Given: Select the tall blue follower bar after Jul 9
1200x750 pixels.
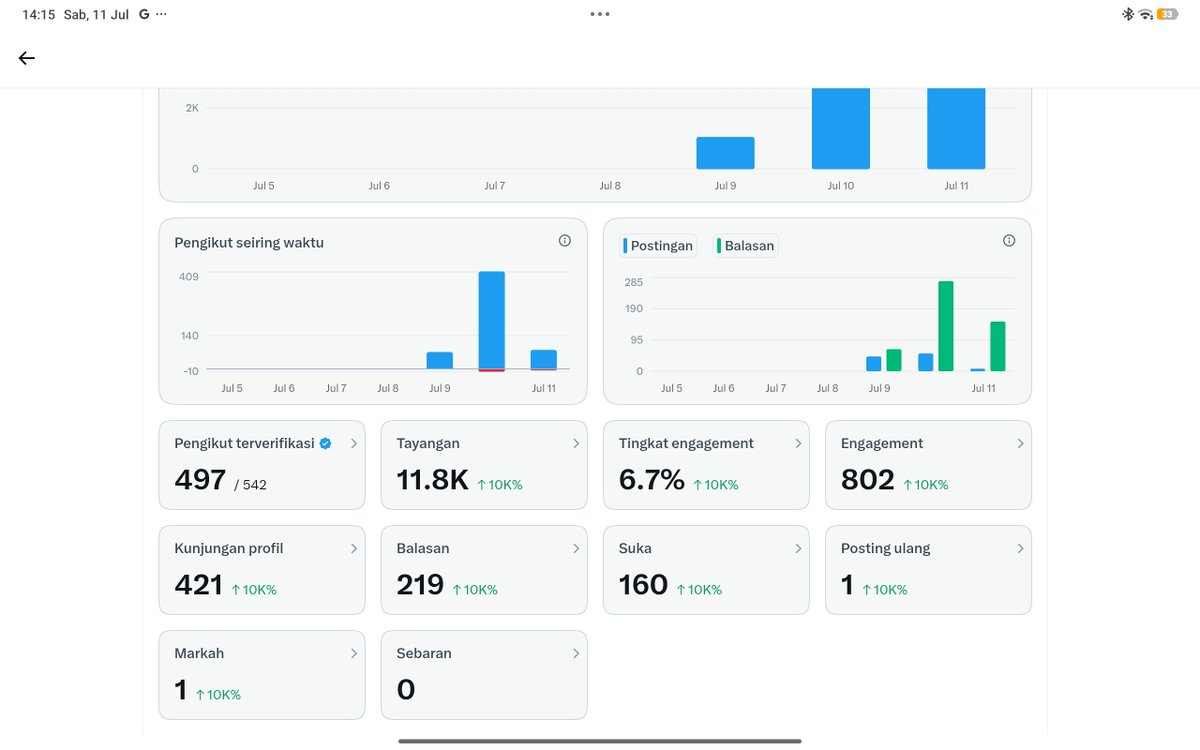Looking at the screenshot, I should click(492, 321).
